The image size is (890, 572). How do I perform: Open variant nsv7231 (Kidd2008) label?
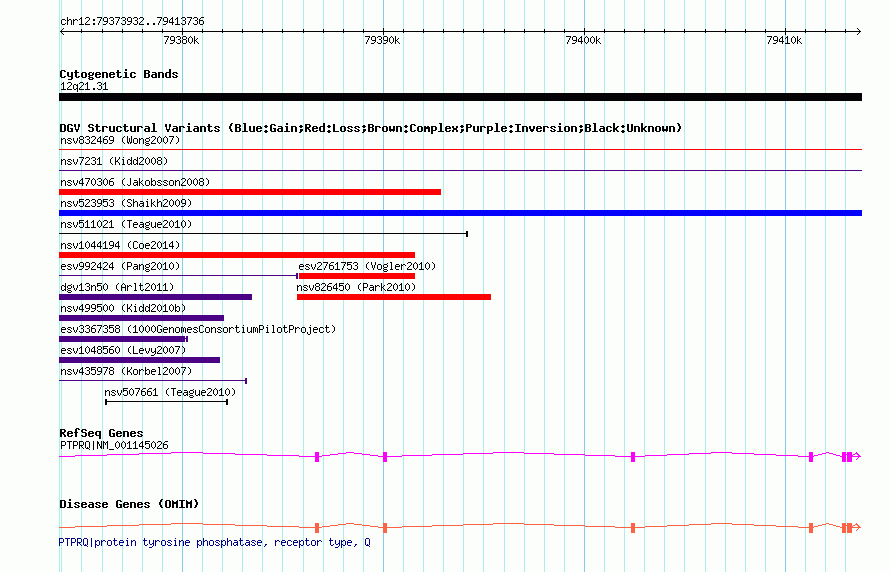[x=114, y=161]
